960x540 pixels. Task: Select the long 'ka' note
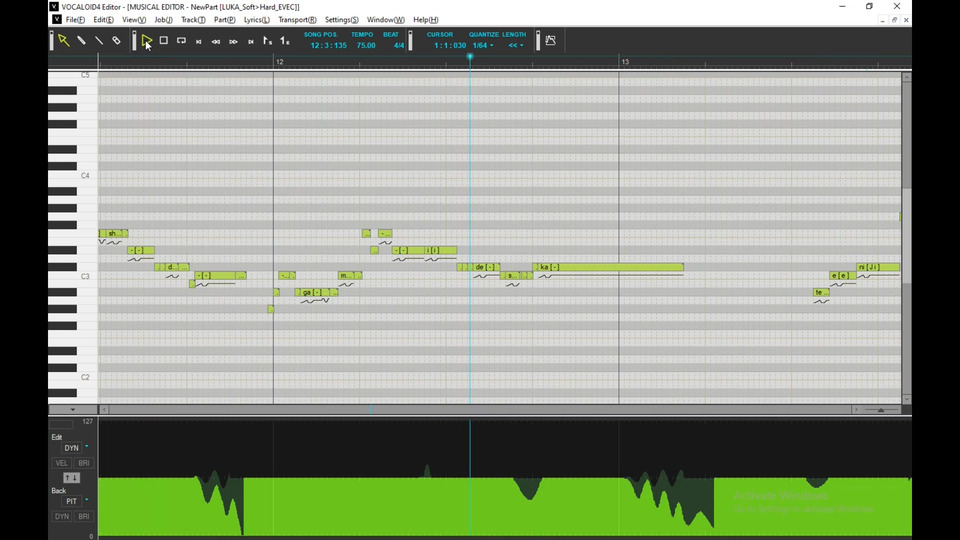pyautogui.click(x=608, y=267)
